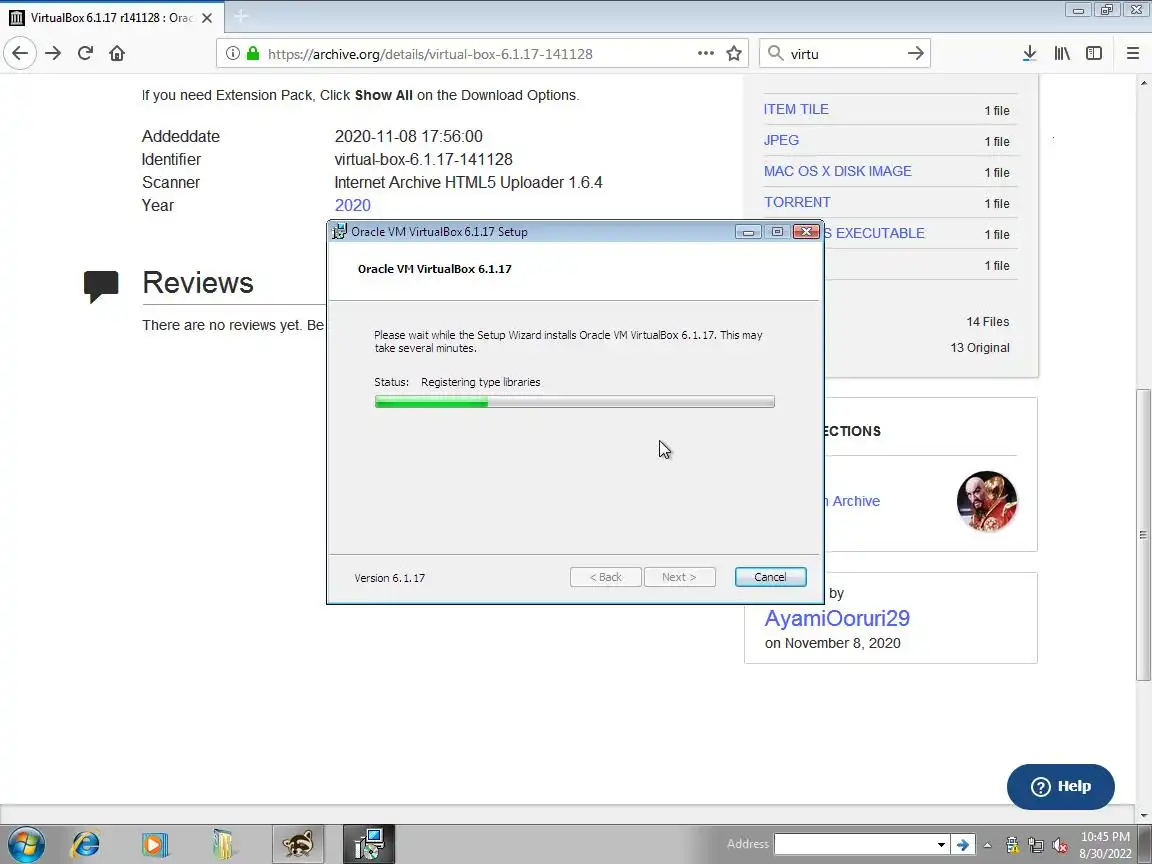Open the browser downloads panel

[x=1029, y=53]
